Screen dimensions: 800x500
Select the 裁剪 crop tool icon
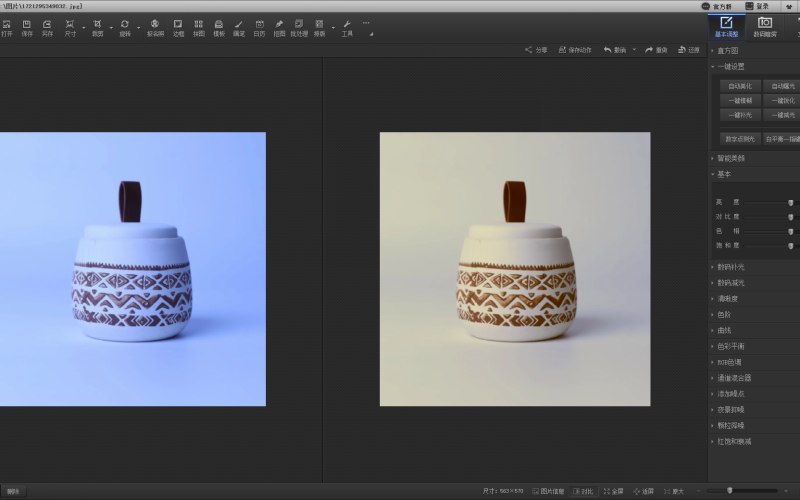point(97,28)
